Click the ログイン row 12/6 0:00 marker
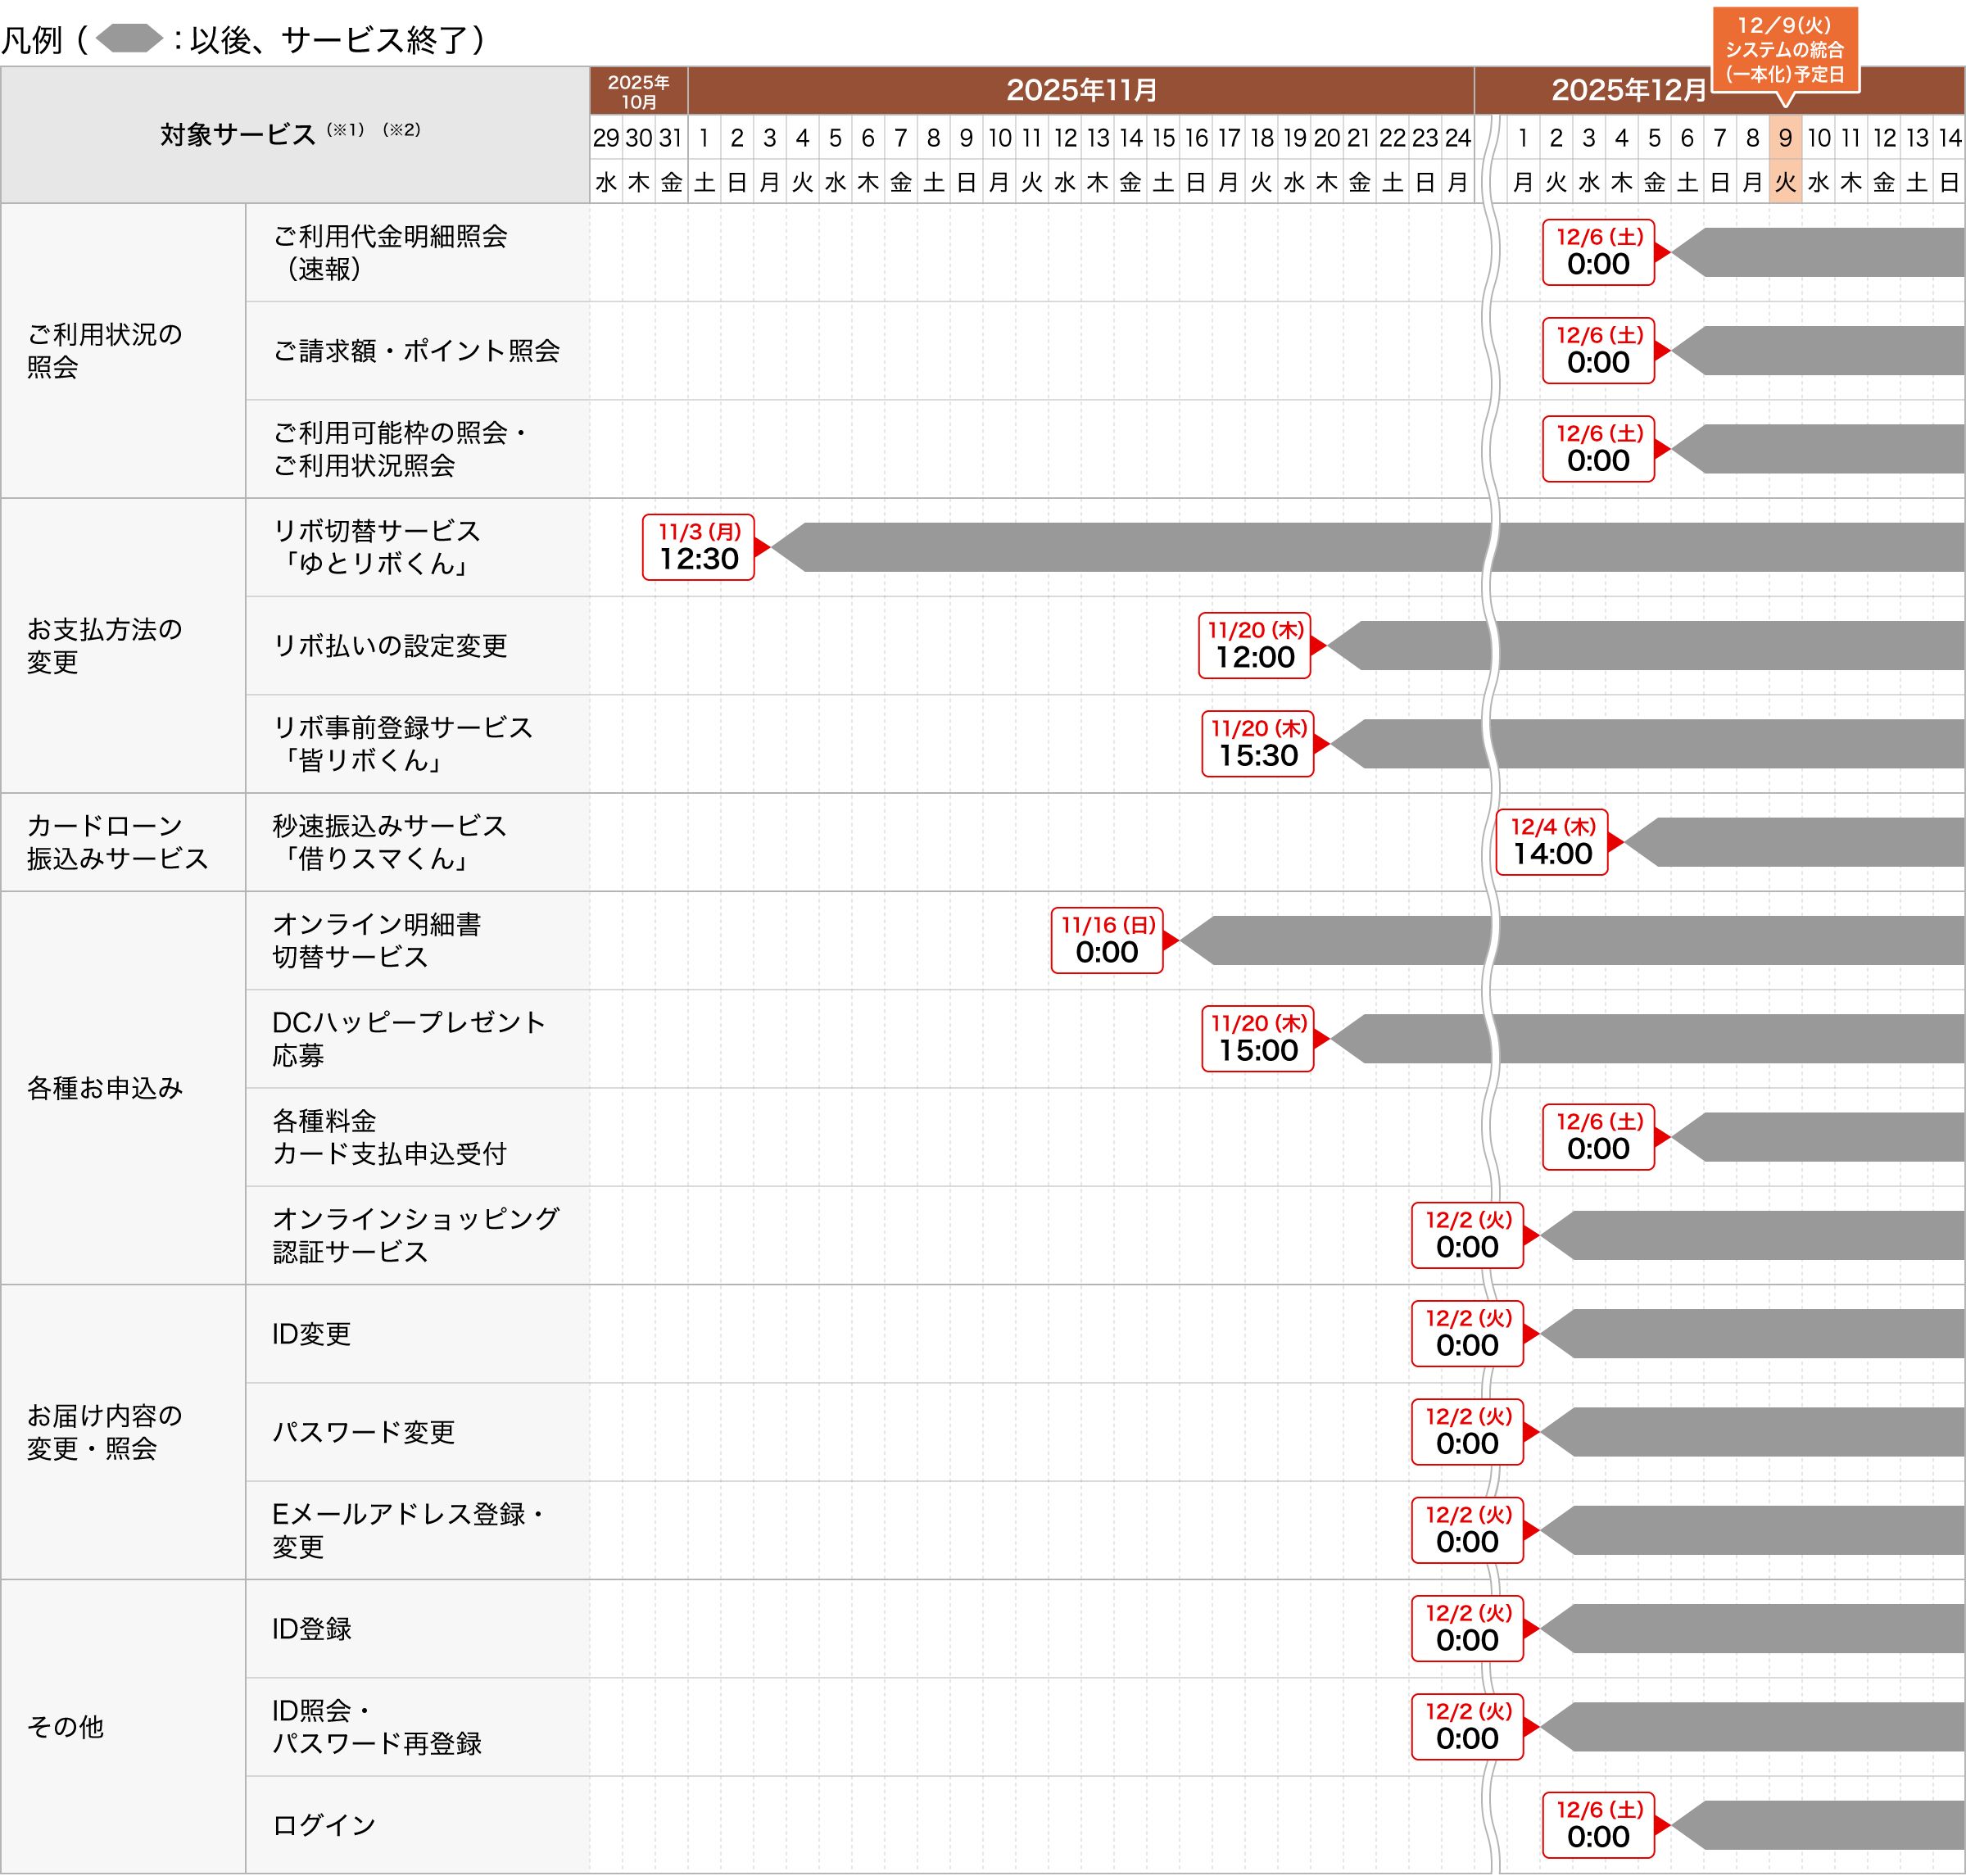The width and height of the screenshot is (1966, 1876). (1598, 1825)
